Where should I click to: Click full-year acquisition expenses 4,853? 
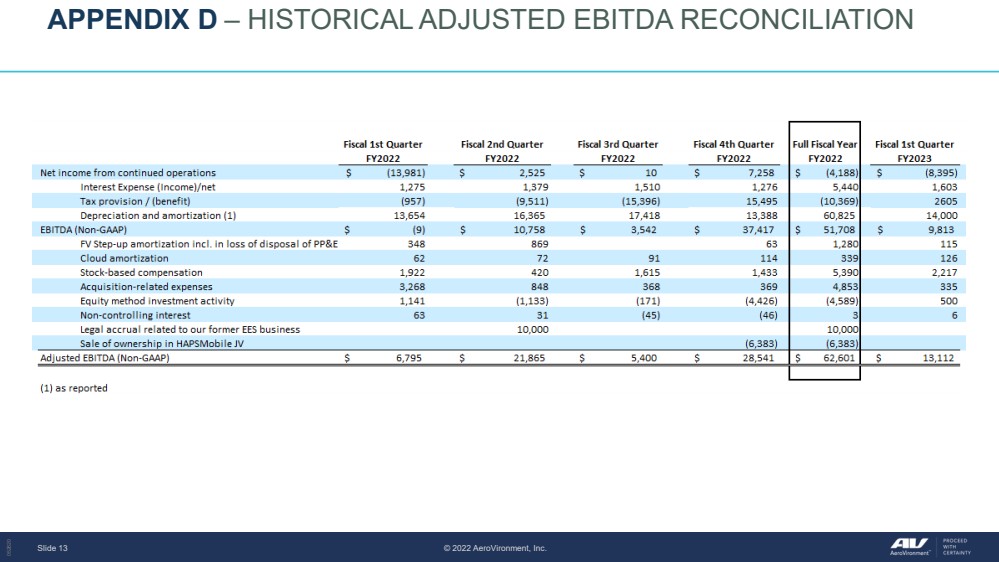845,287
